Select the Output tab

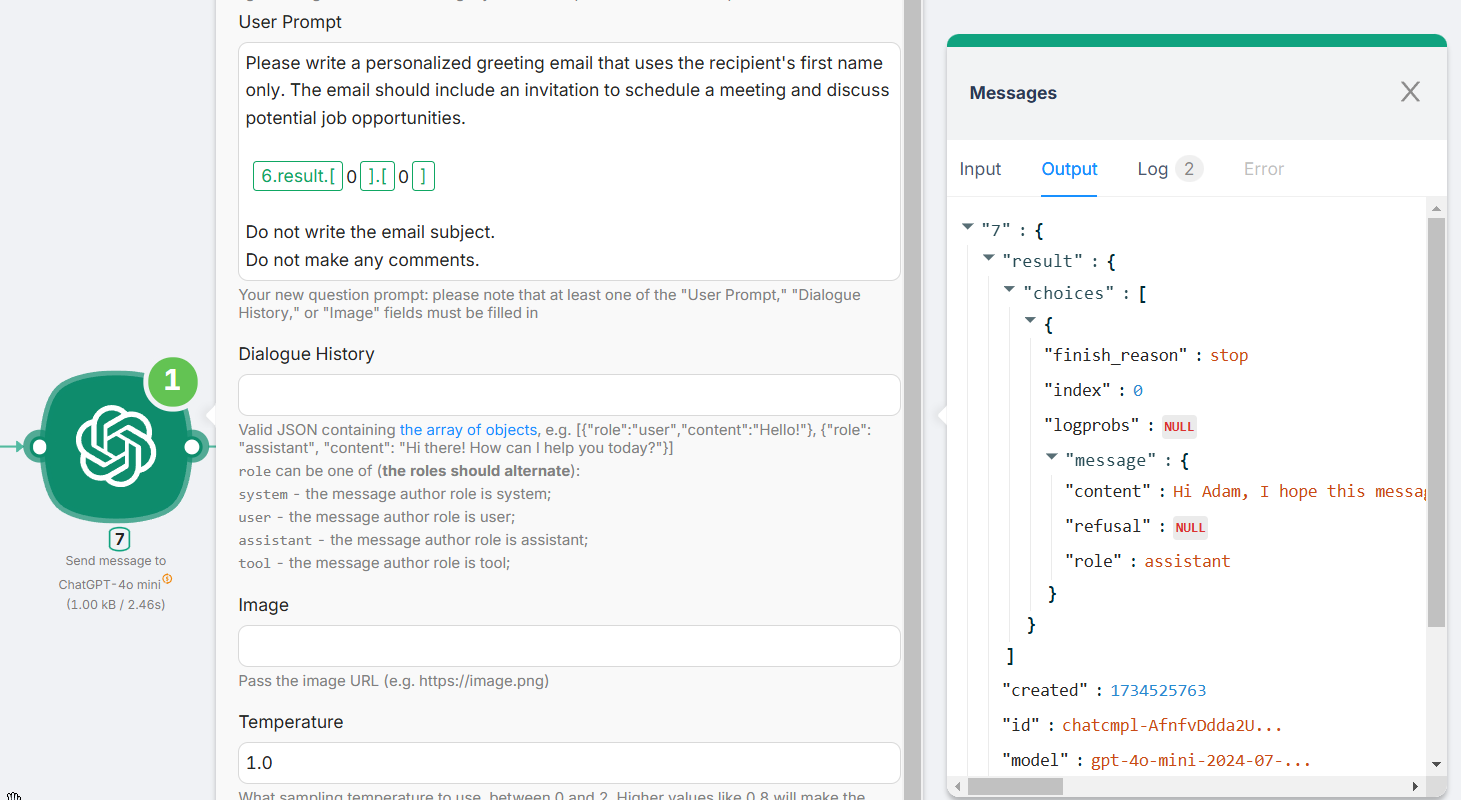(1069, 169)
